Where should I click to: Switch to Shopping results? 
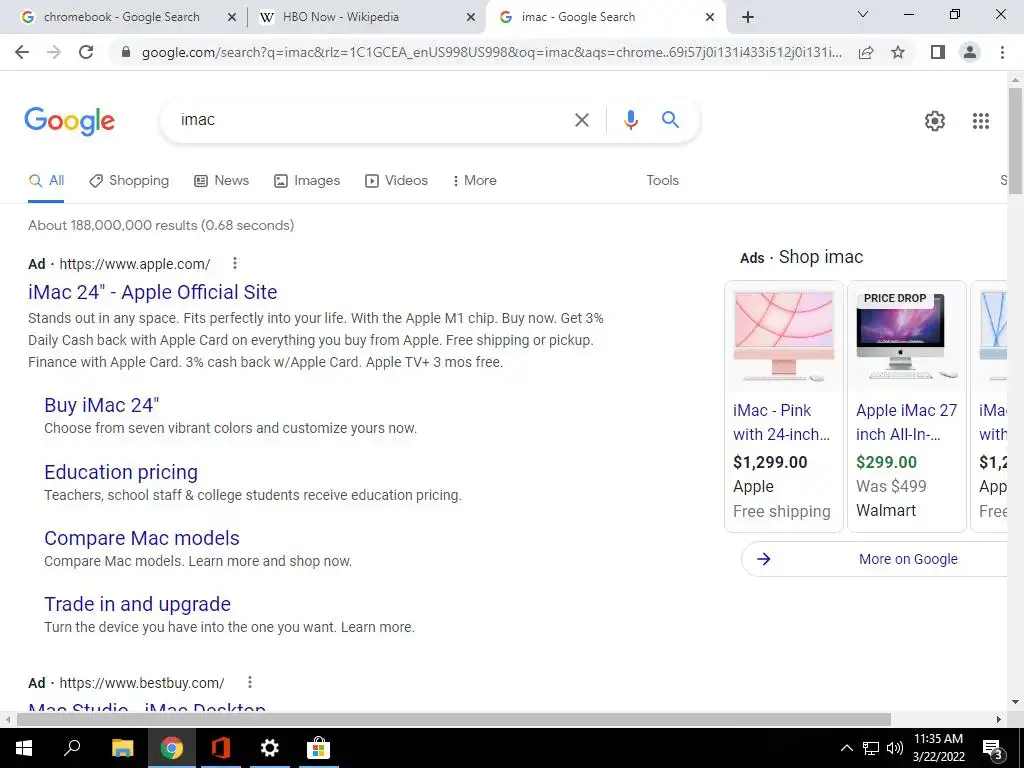pos(129,181)
